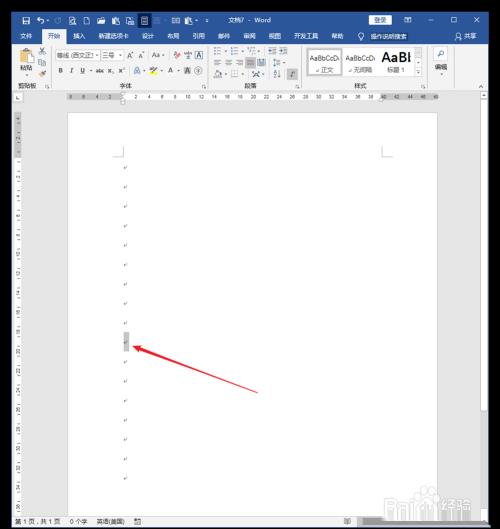Open the font dialog launcher
Image resolution: width=500 pixels, height=529 pixels.
click(204, 87)
